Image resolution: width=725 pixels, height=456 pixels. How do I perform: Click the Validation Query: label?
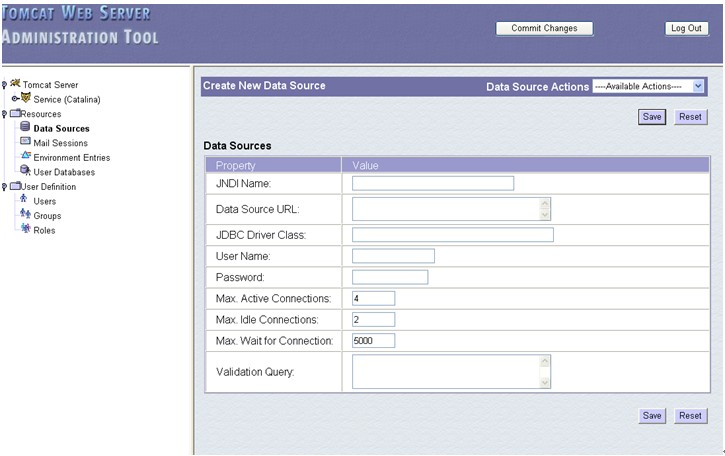tap(255, 372)
